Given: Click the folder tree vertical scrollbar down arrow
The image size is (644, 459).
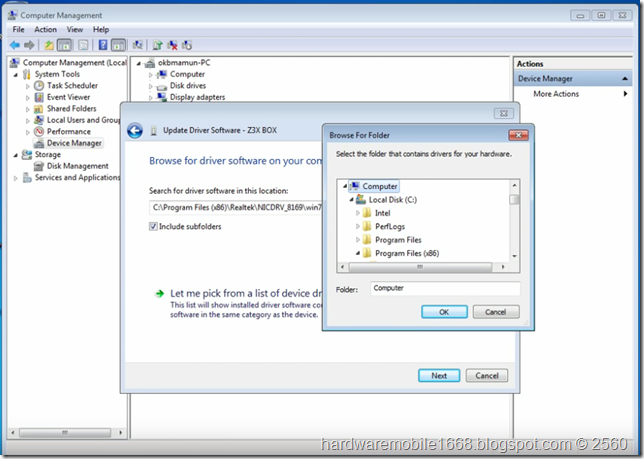Looking at the screenshot, I should tap(514, 256).
